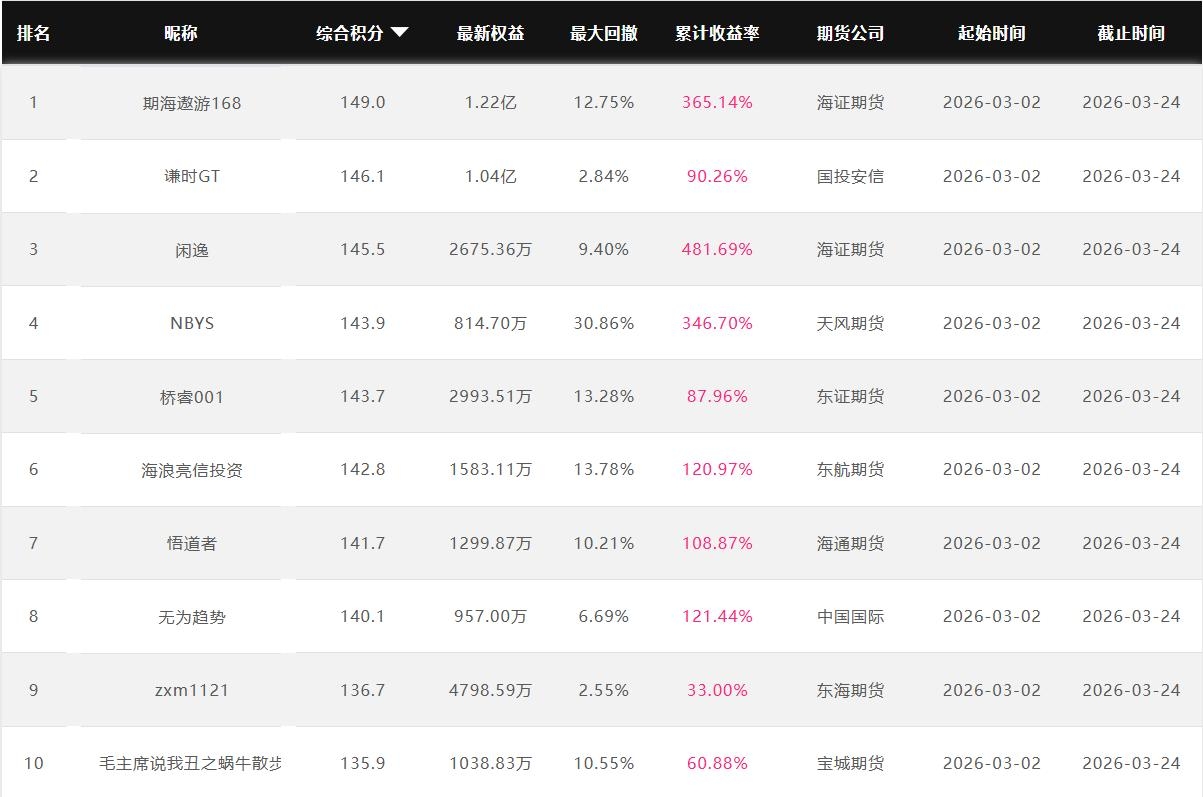Open the 悟道者 trader entry
This screenshot has height=797, width=1203.
[x=192, y=543]
